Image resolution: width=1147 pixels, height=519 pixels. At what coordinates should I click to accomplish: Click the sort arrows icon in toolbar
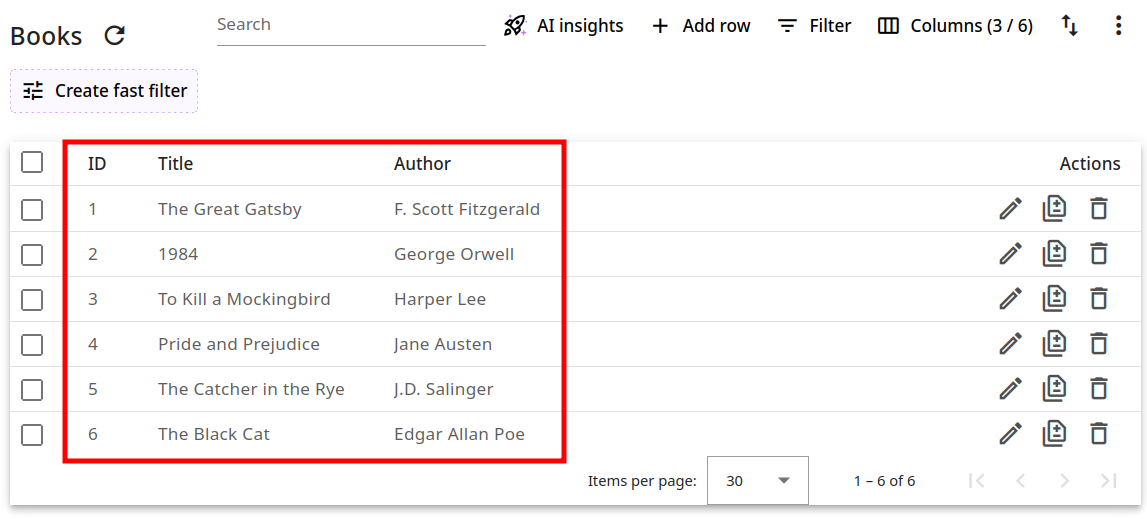[1069, 26]
